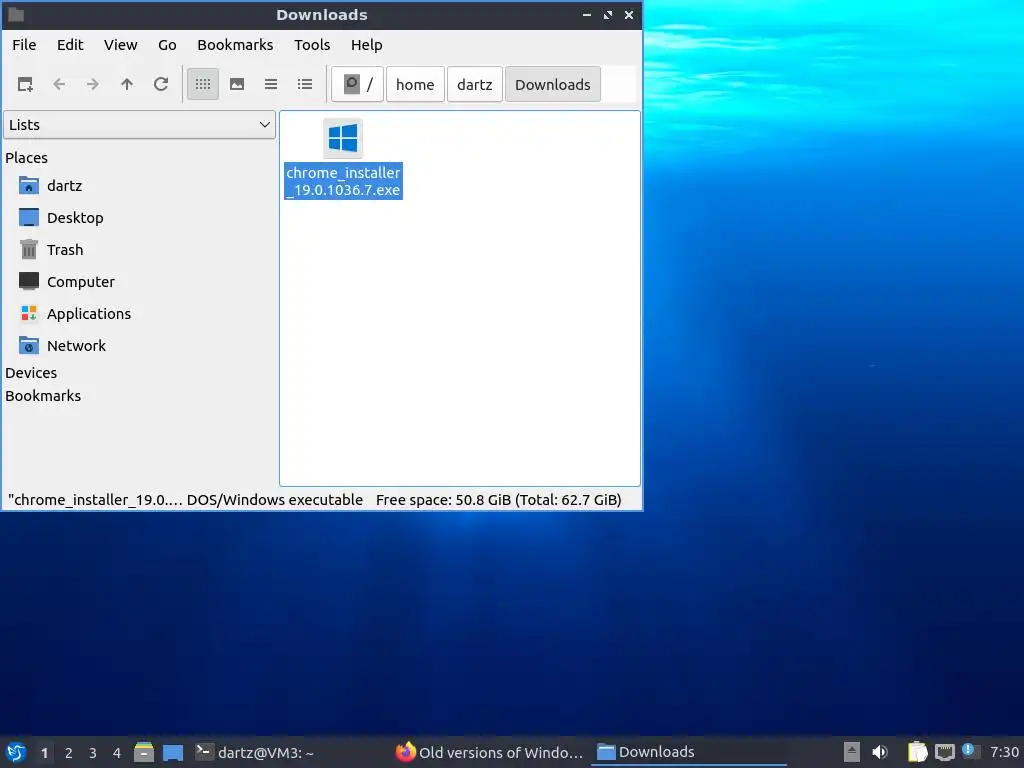The width and height of the screenshot is (1024, 768).
Task: Open the update notification tray icon
Action: coord(970,751)
